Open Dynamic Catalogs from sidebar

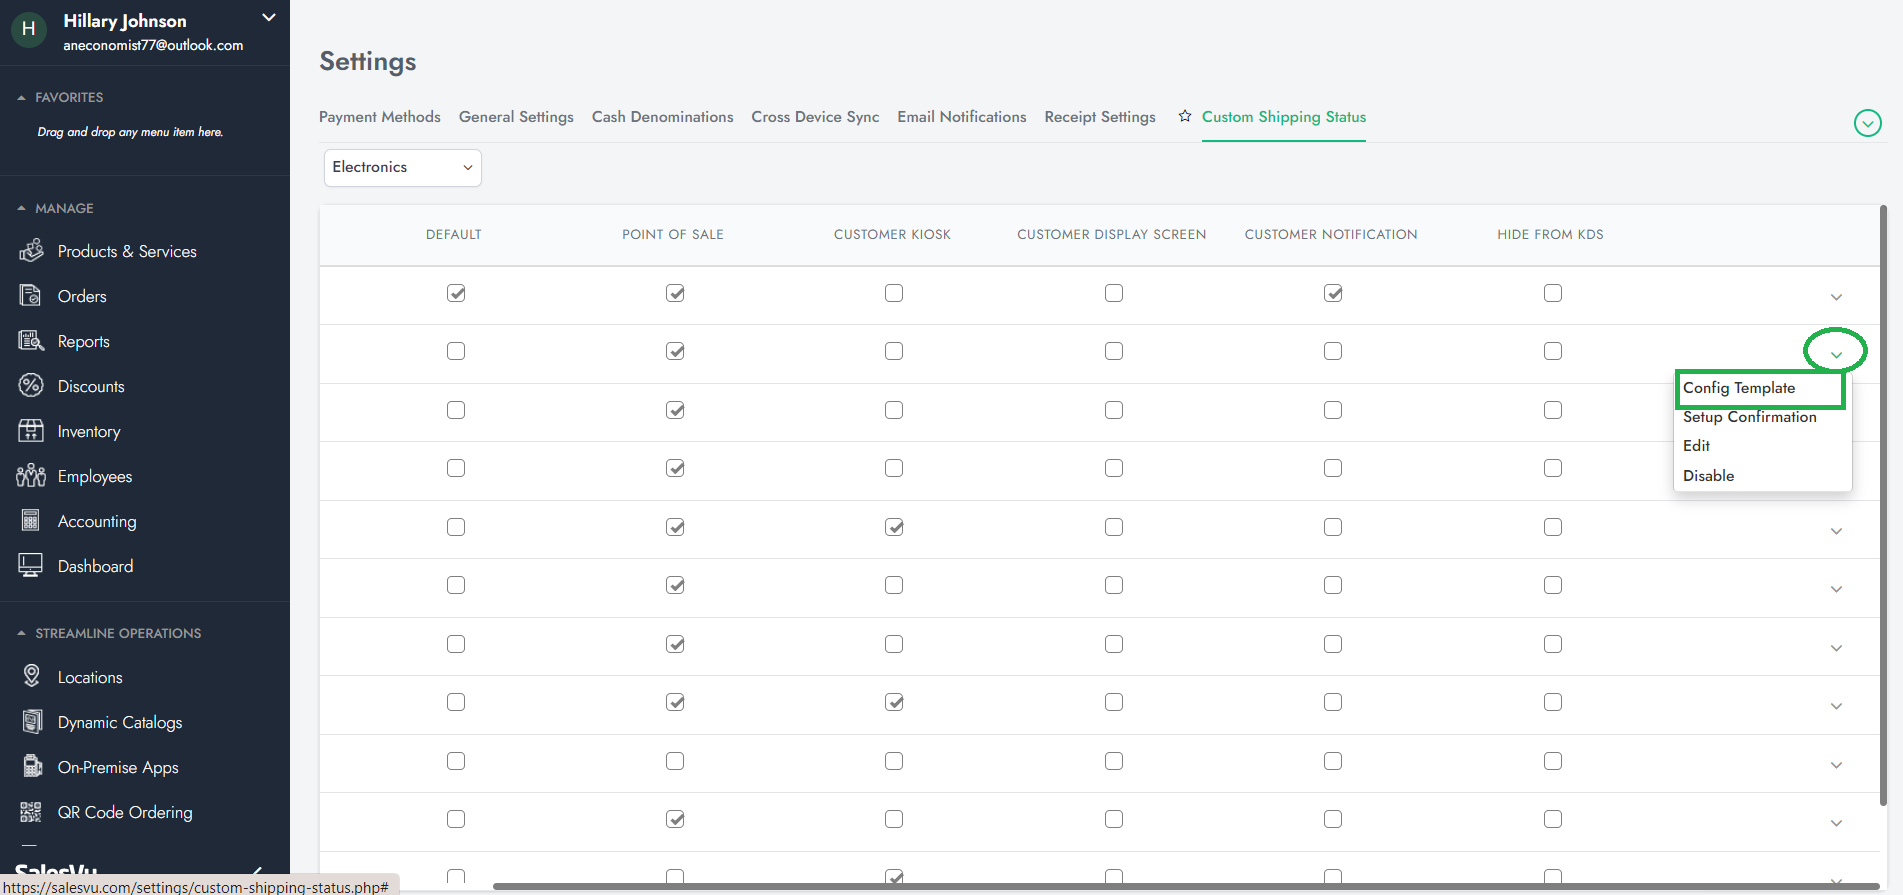[120, 722]
